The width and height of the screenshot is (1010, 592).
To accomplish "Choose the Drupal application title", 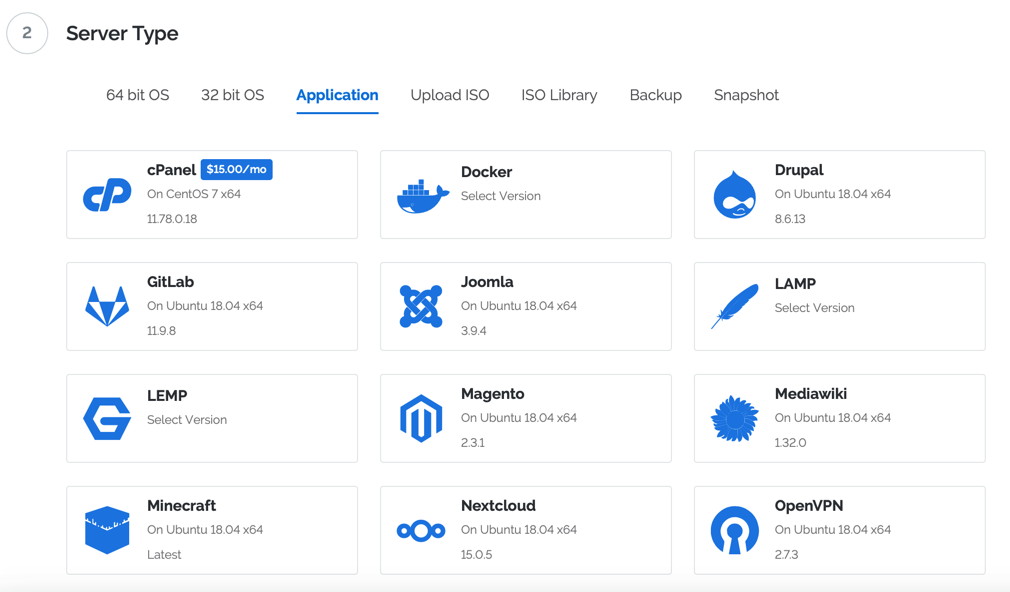I will (799, 170).
